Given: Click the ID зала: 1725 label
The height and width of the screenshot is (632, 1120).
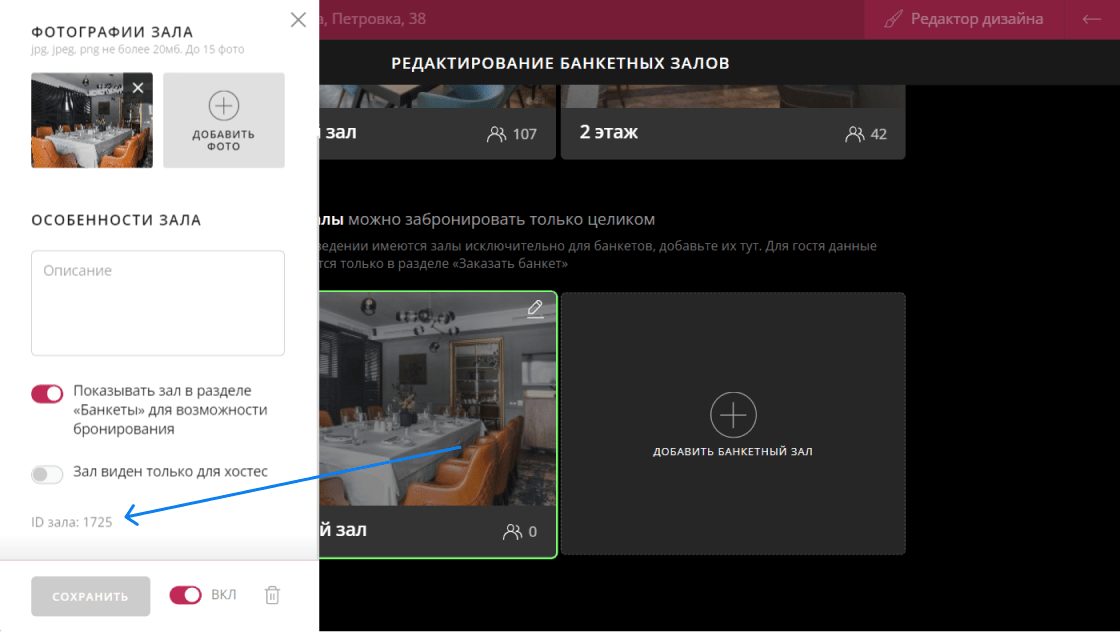Looking at the screenshot, I should pyautogui.click(x=70, y=521).
